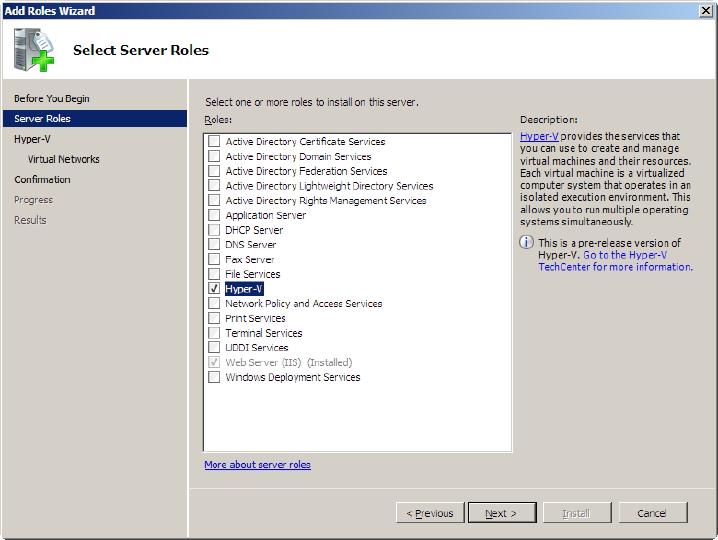Check Network Policy and Access Services

tap(214, 303)
